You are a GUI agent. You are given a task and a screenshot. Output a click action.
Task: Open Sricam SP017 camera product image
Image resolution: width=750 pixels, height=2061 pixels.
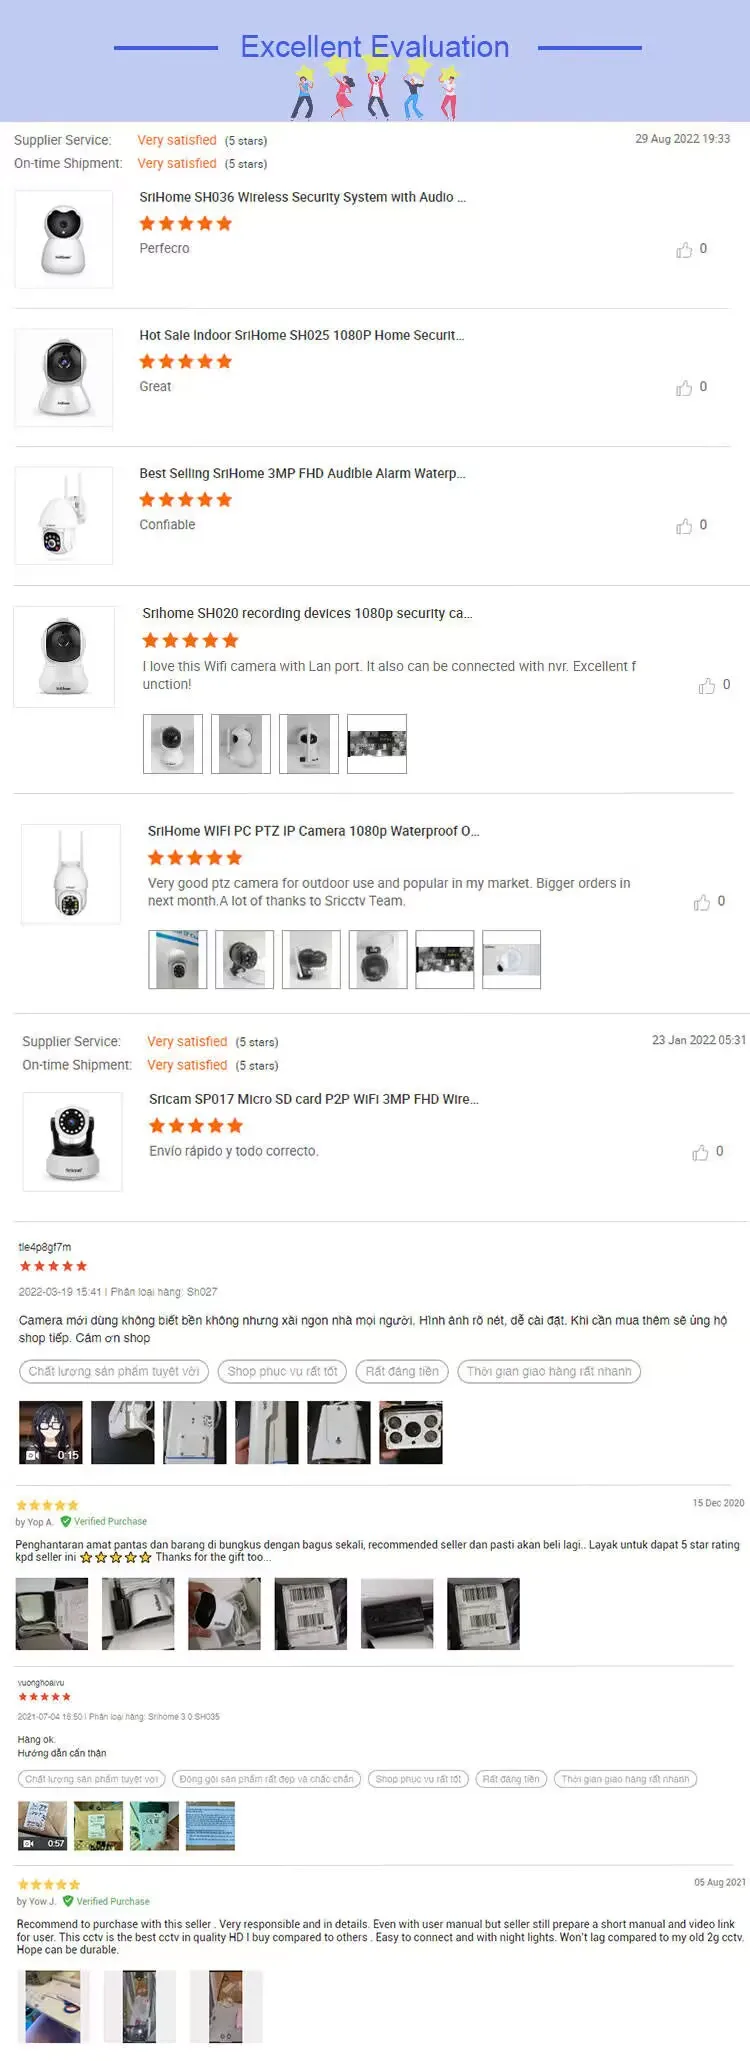point(72,1141)
